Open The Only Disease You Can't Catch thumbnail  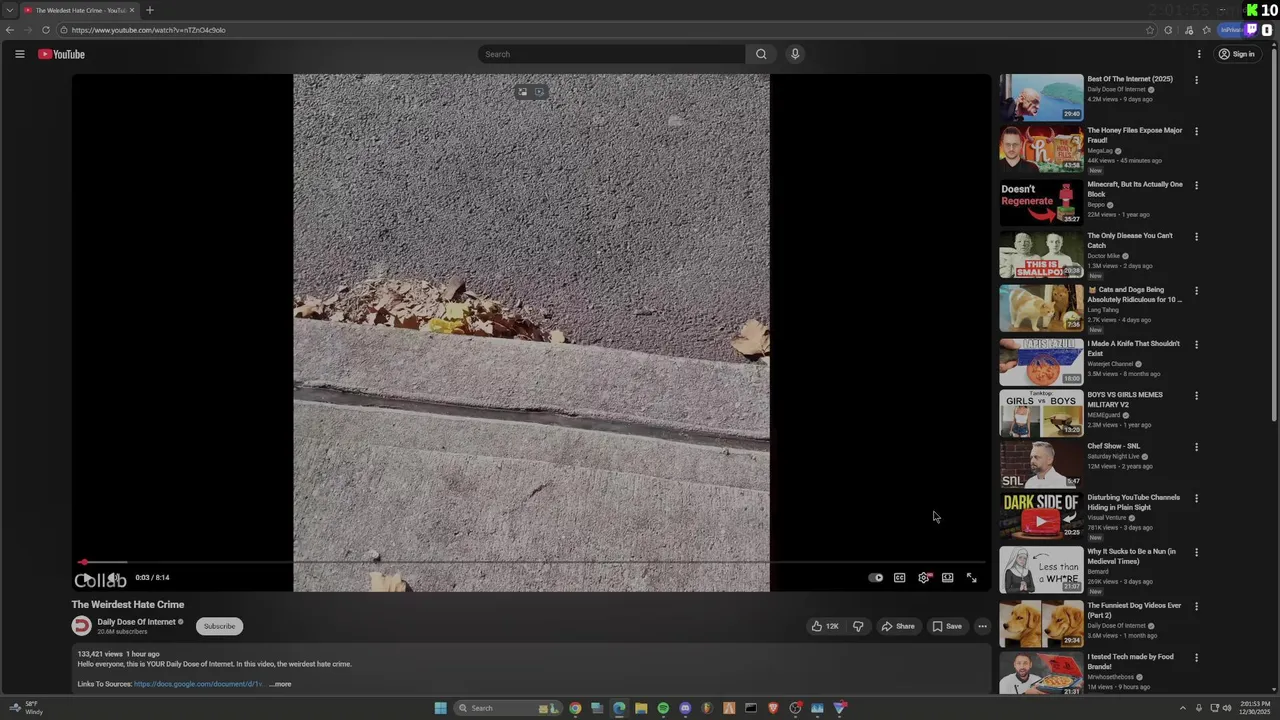click(1041, 254)
